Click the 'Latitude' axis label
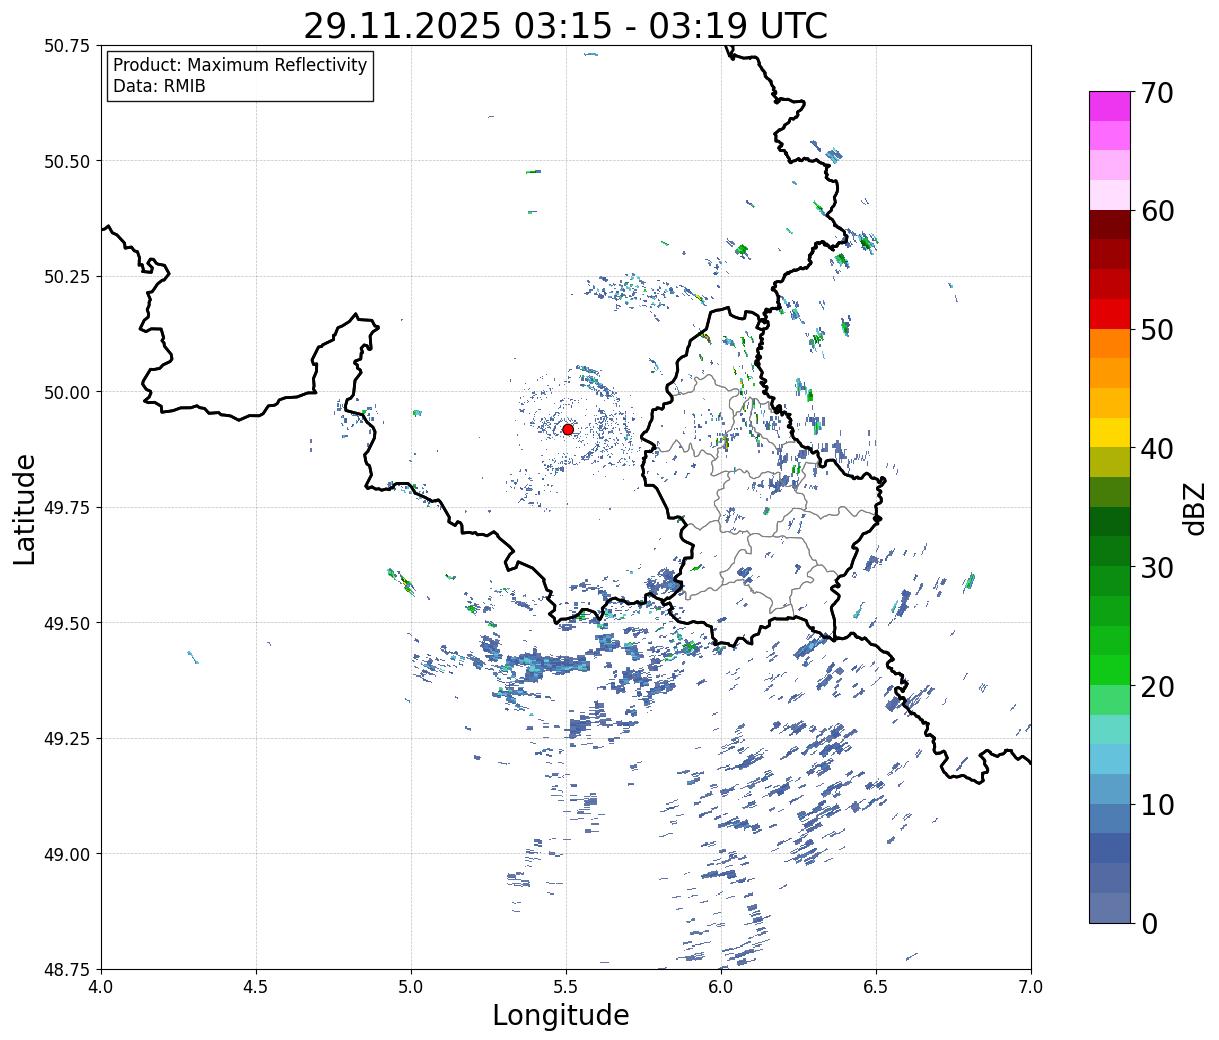 pos(25,509)
